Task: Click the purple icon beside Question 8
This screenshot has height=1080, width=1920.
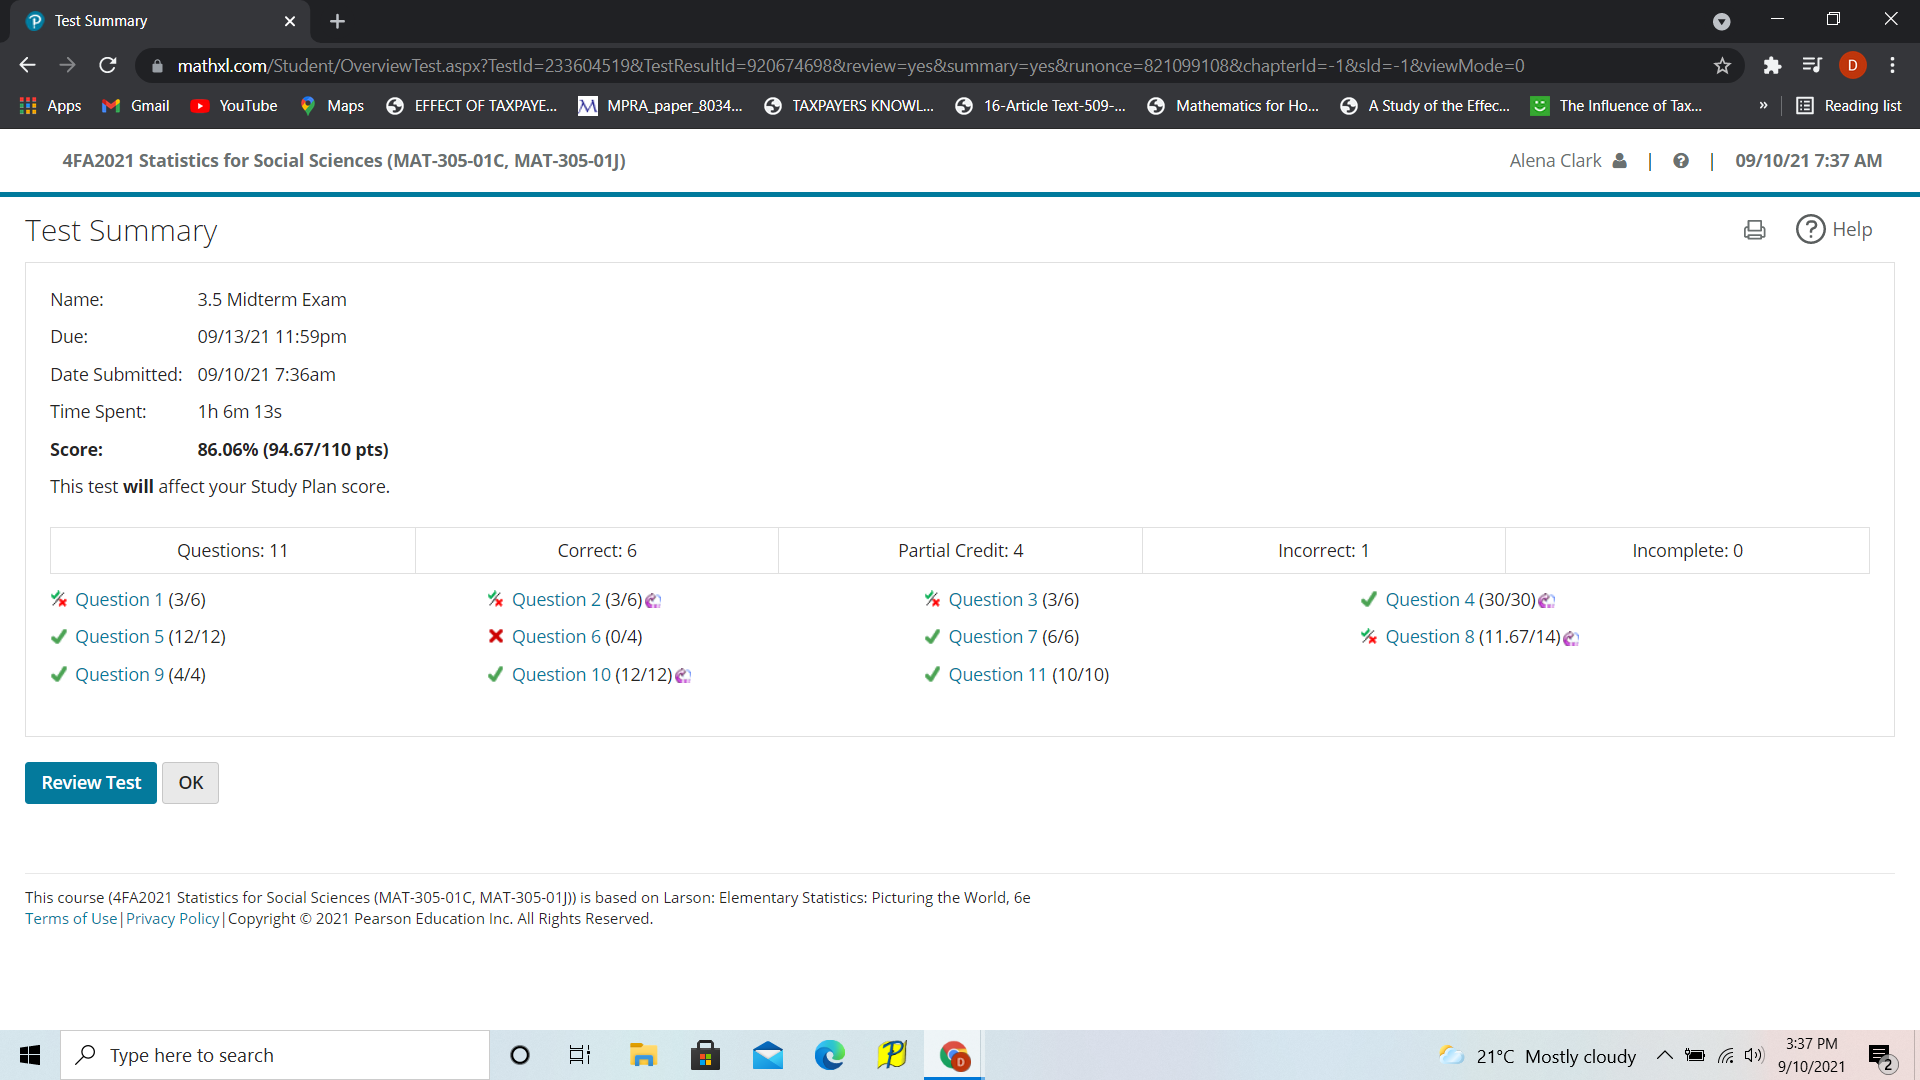Action: point(1571,638)
